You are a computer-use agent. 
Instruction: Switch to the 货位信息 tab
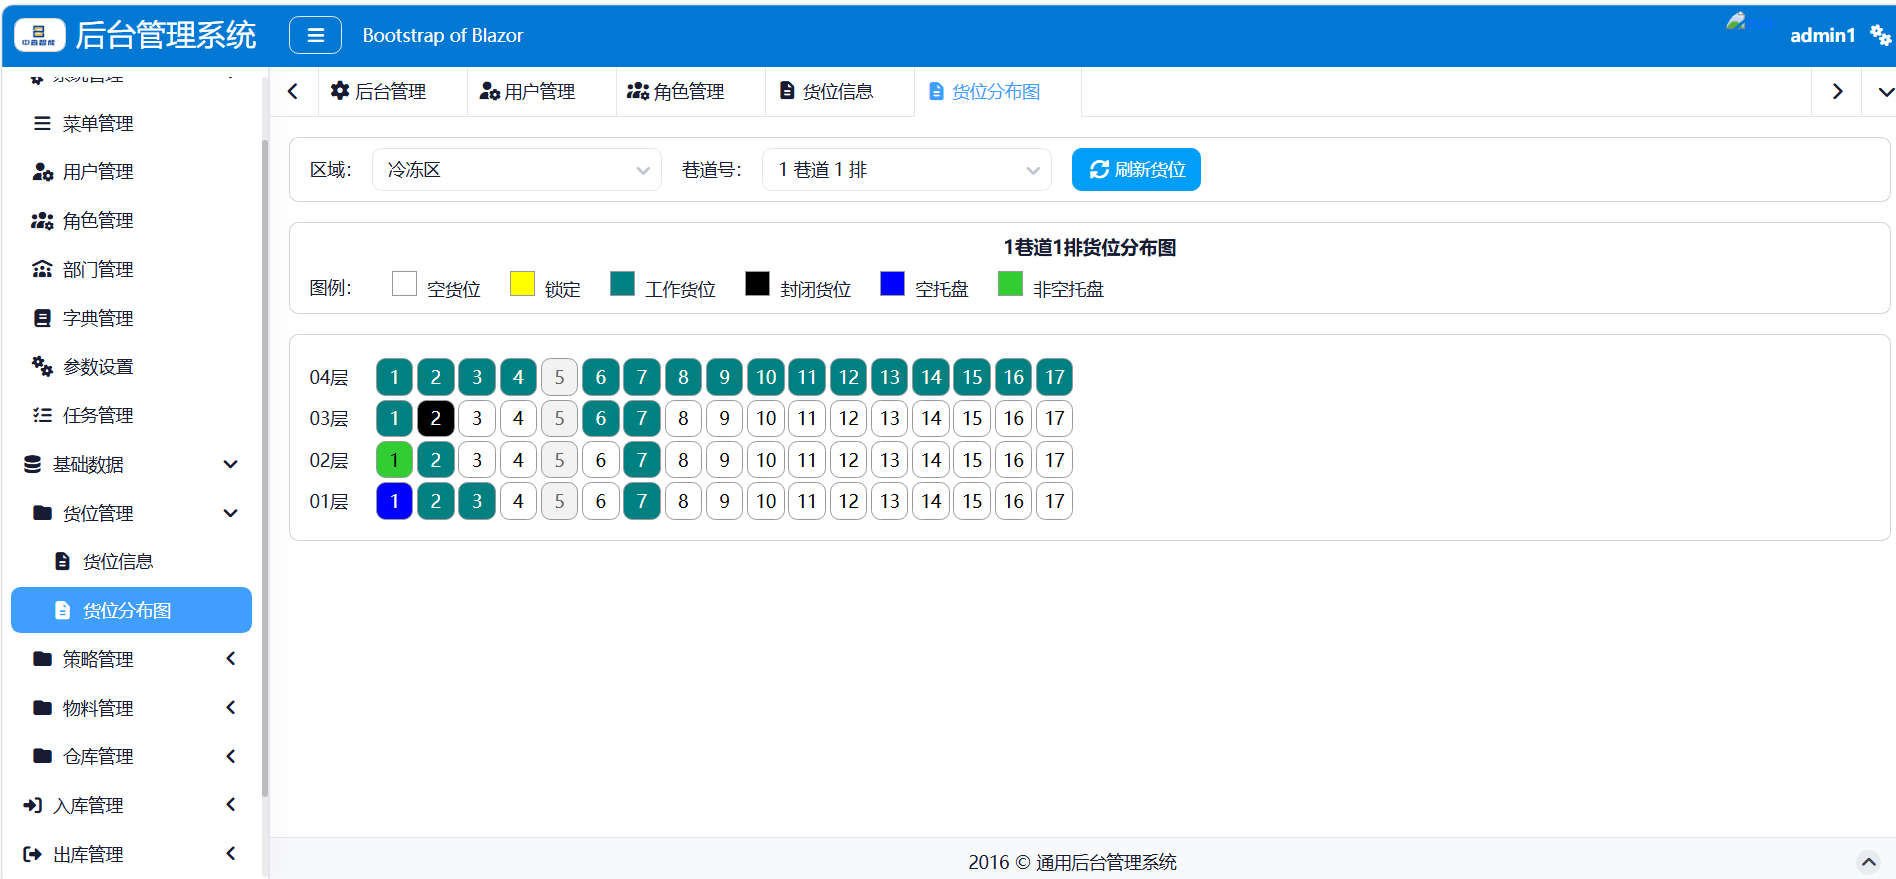[839, 92]
